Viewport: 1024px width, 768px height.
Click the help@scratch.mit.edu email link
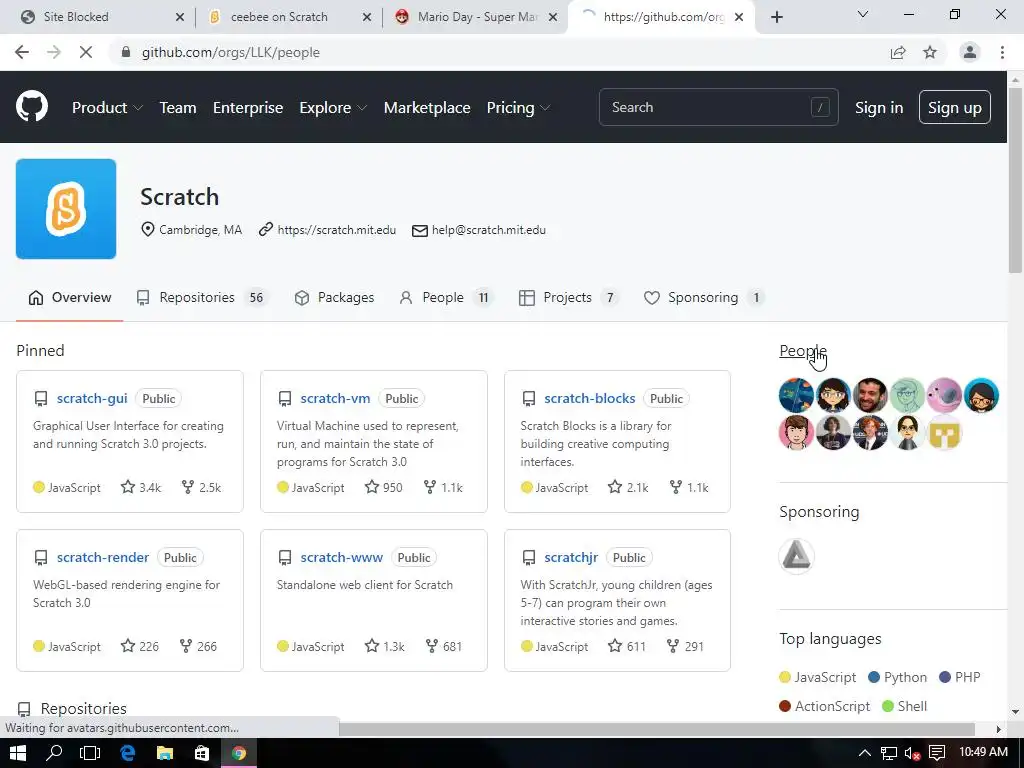pyautogui.click(x=488, y=230)
